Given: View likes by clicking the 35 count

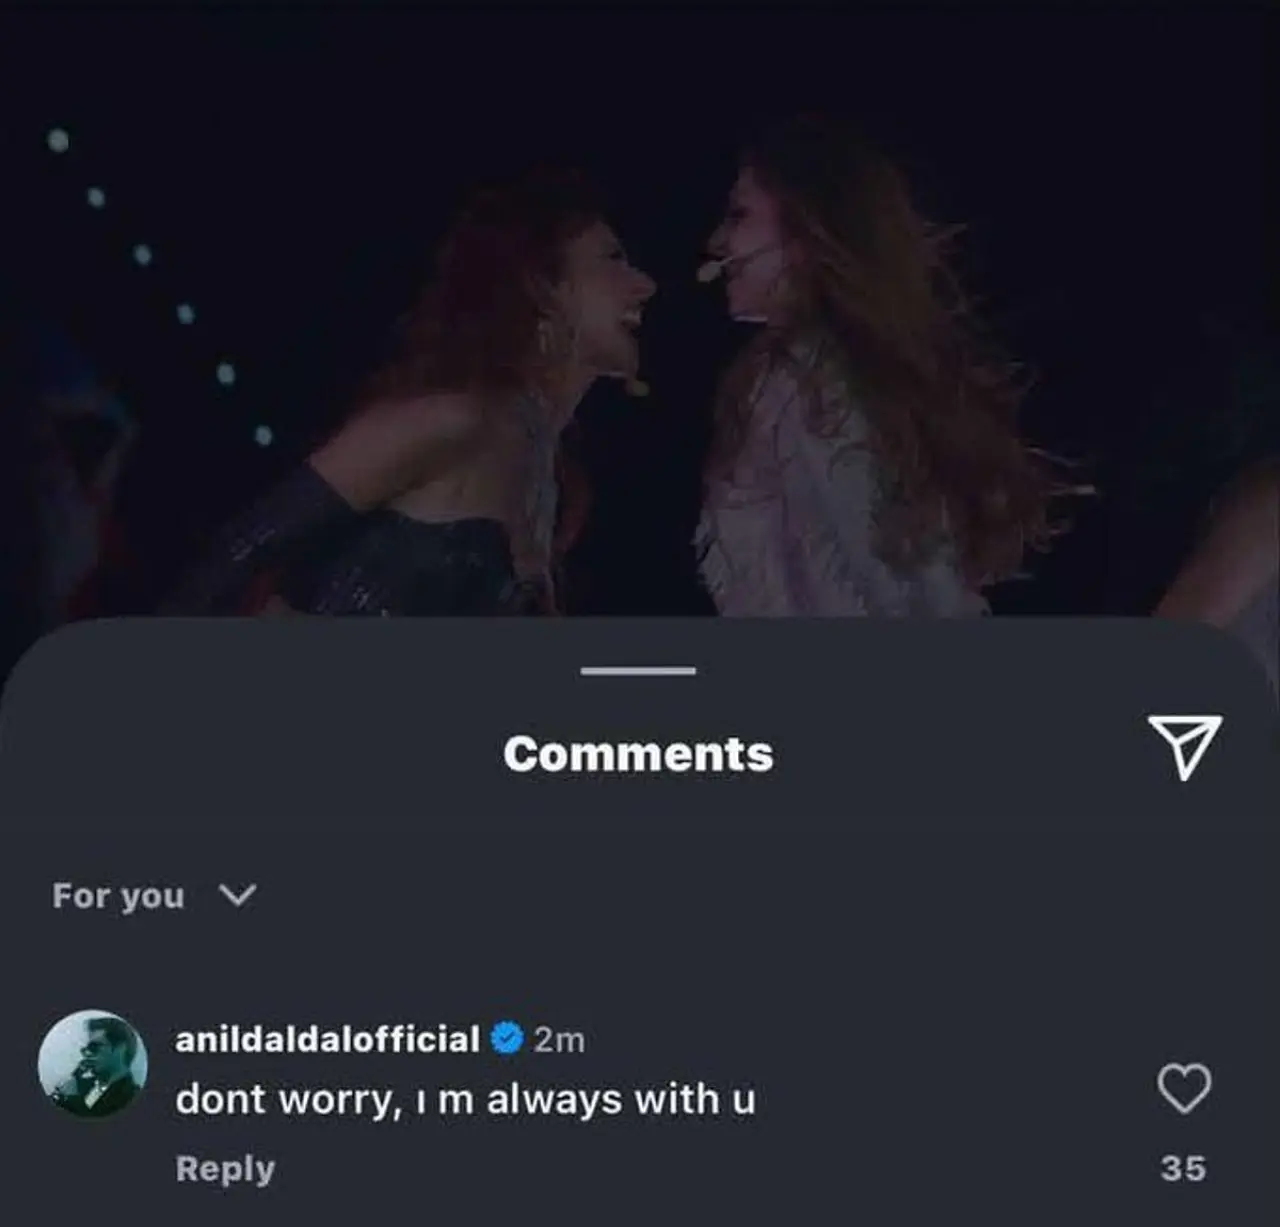Looking at the screenshot, I should pyautogui.click(x=1183, y=1168).
